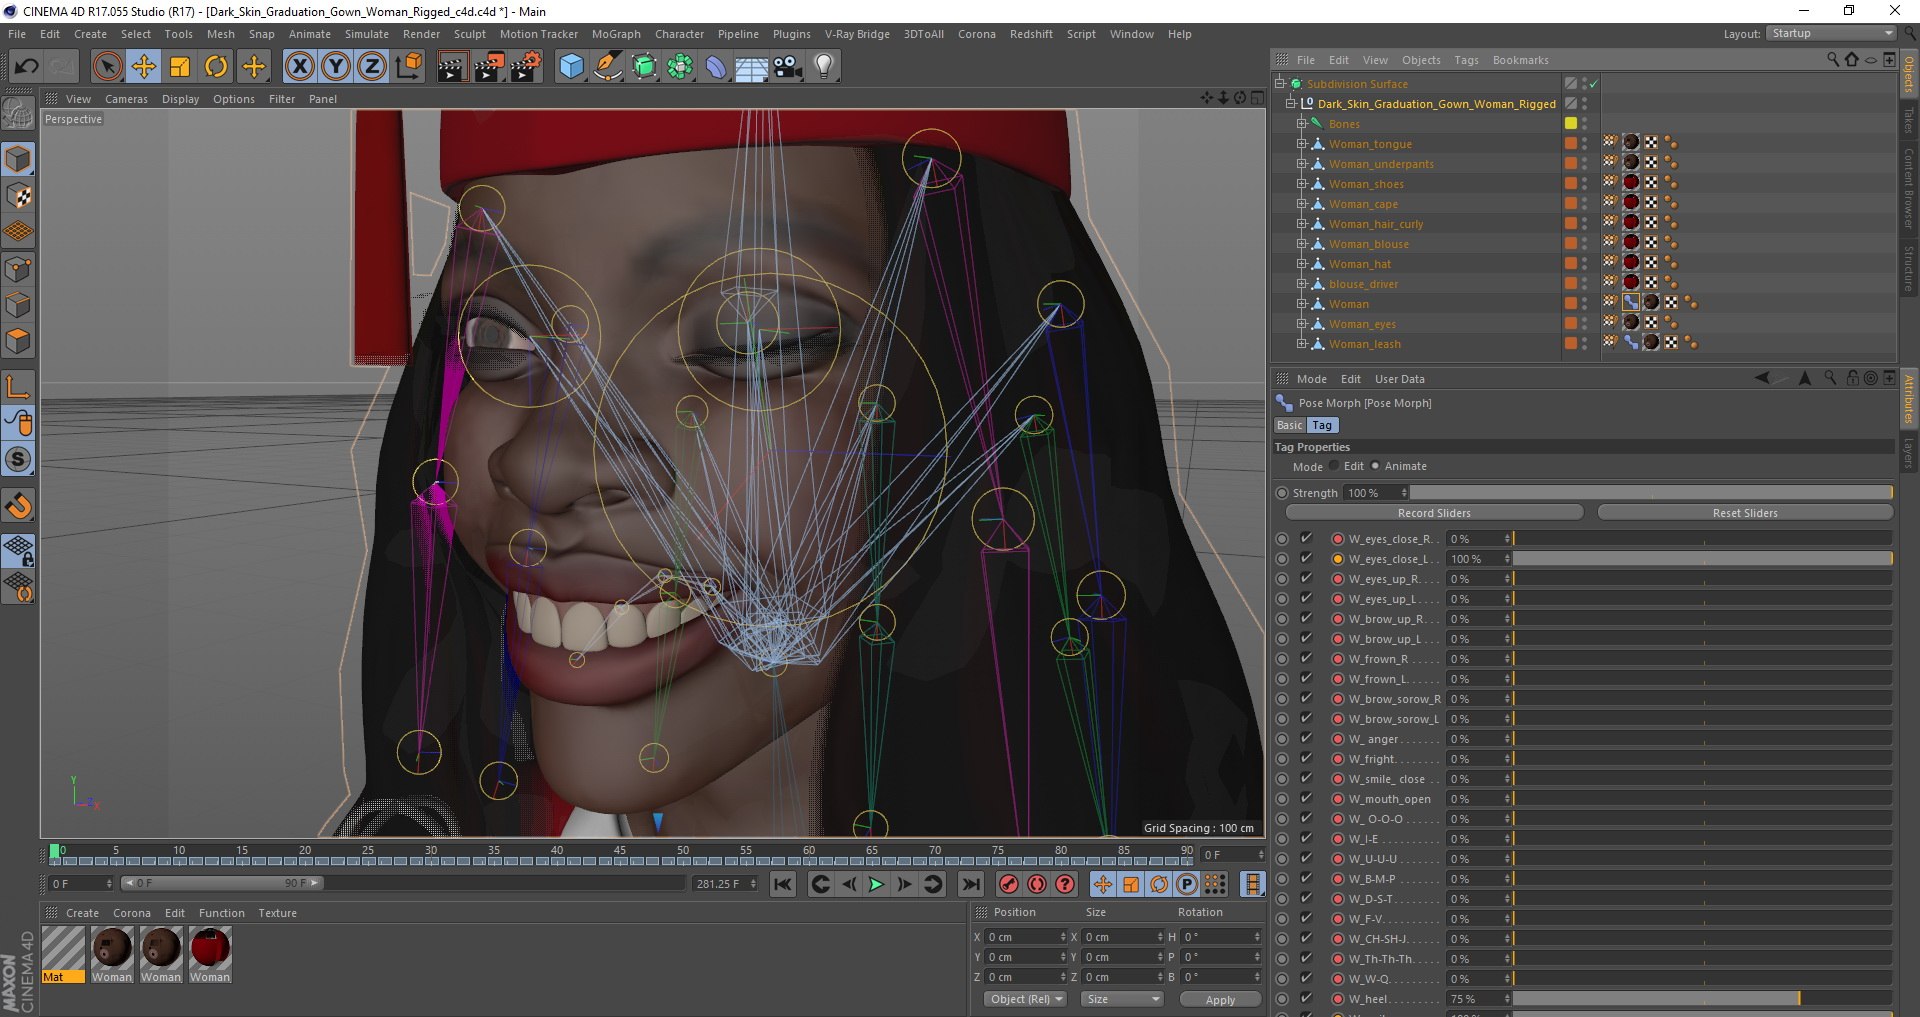Click the Record Active Objects button

click(1009, 884)
